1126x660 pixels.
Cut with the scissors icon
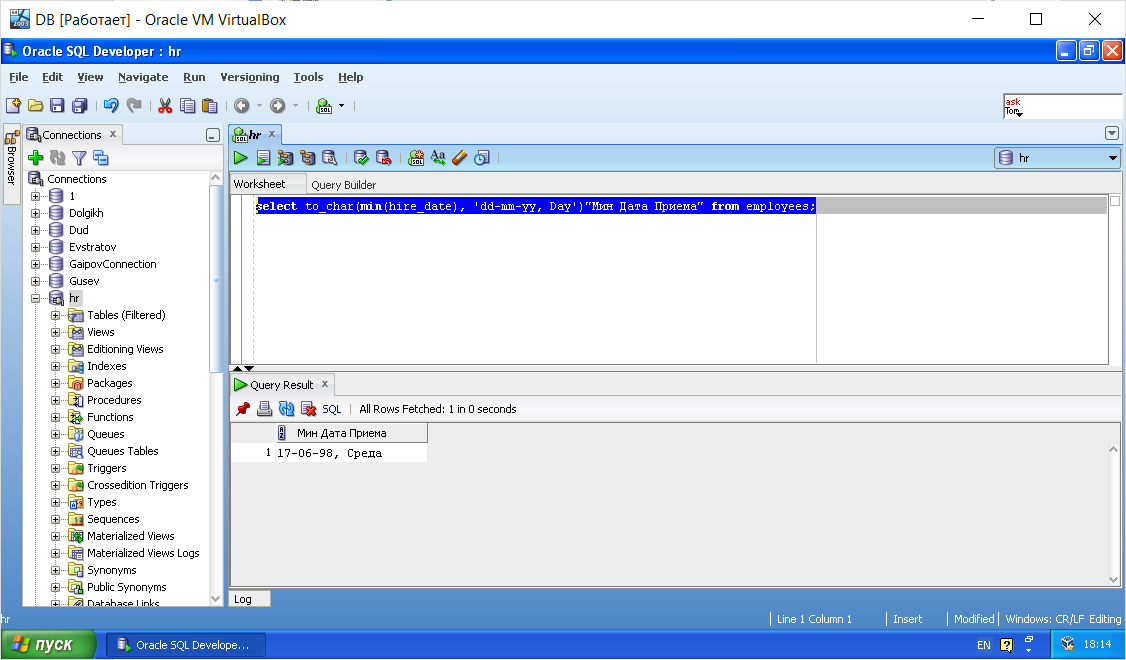click(x=165, y=106)
